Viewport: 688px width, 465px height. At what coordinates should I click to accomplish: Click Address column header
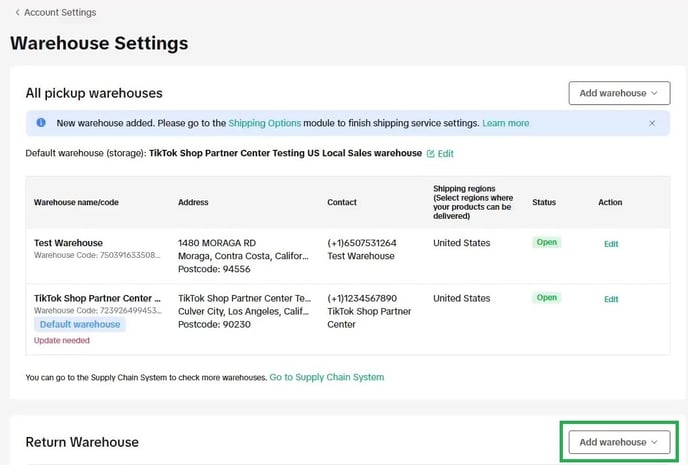coord(193,202)
